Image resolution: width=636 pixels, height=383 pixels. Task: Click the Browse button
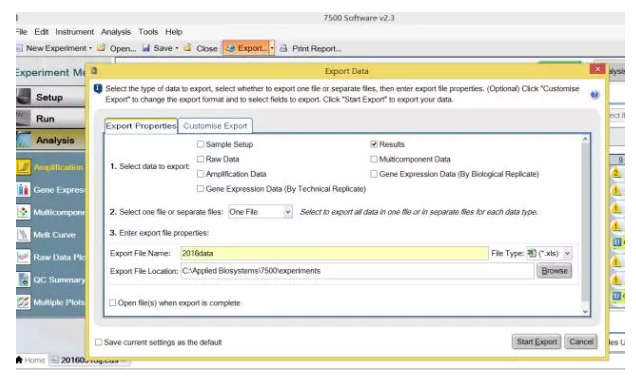[554, 271]
